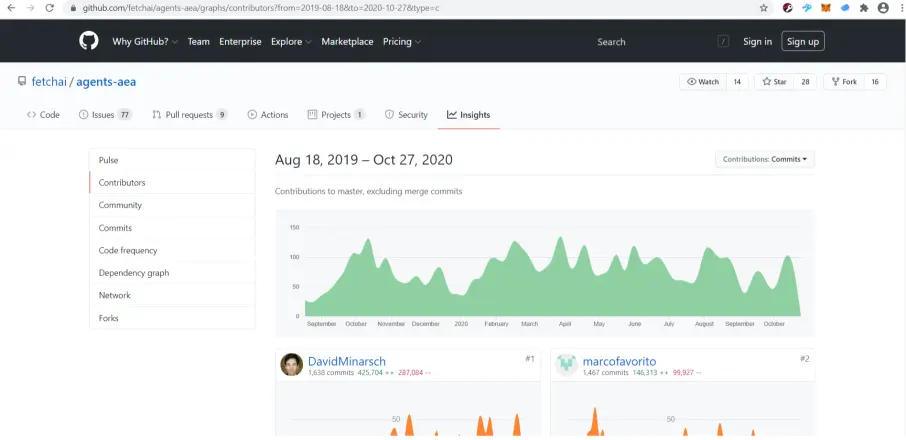Click DavidMinarsch's avatar picture
This screenshot has height=440, width=906.
pyautogui.click(x=292, y=364)
